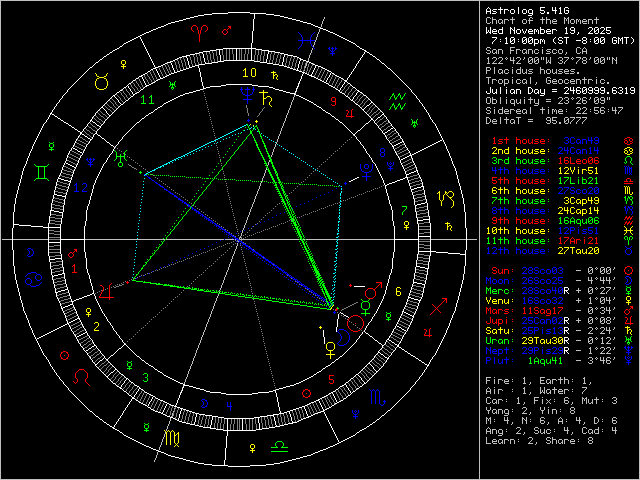Select the green Gemini glyph on outer ring
Viewport: 640px width, 480px height.
42,172
